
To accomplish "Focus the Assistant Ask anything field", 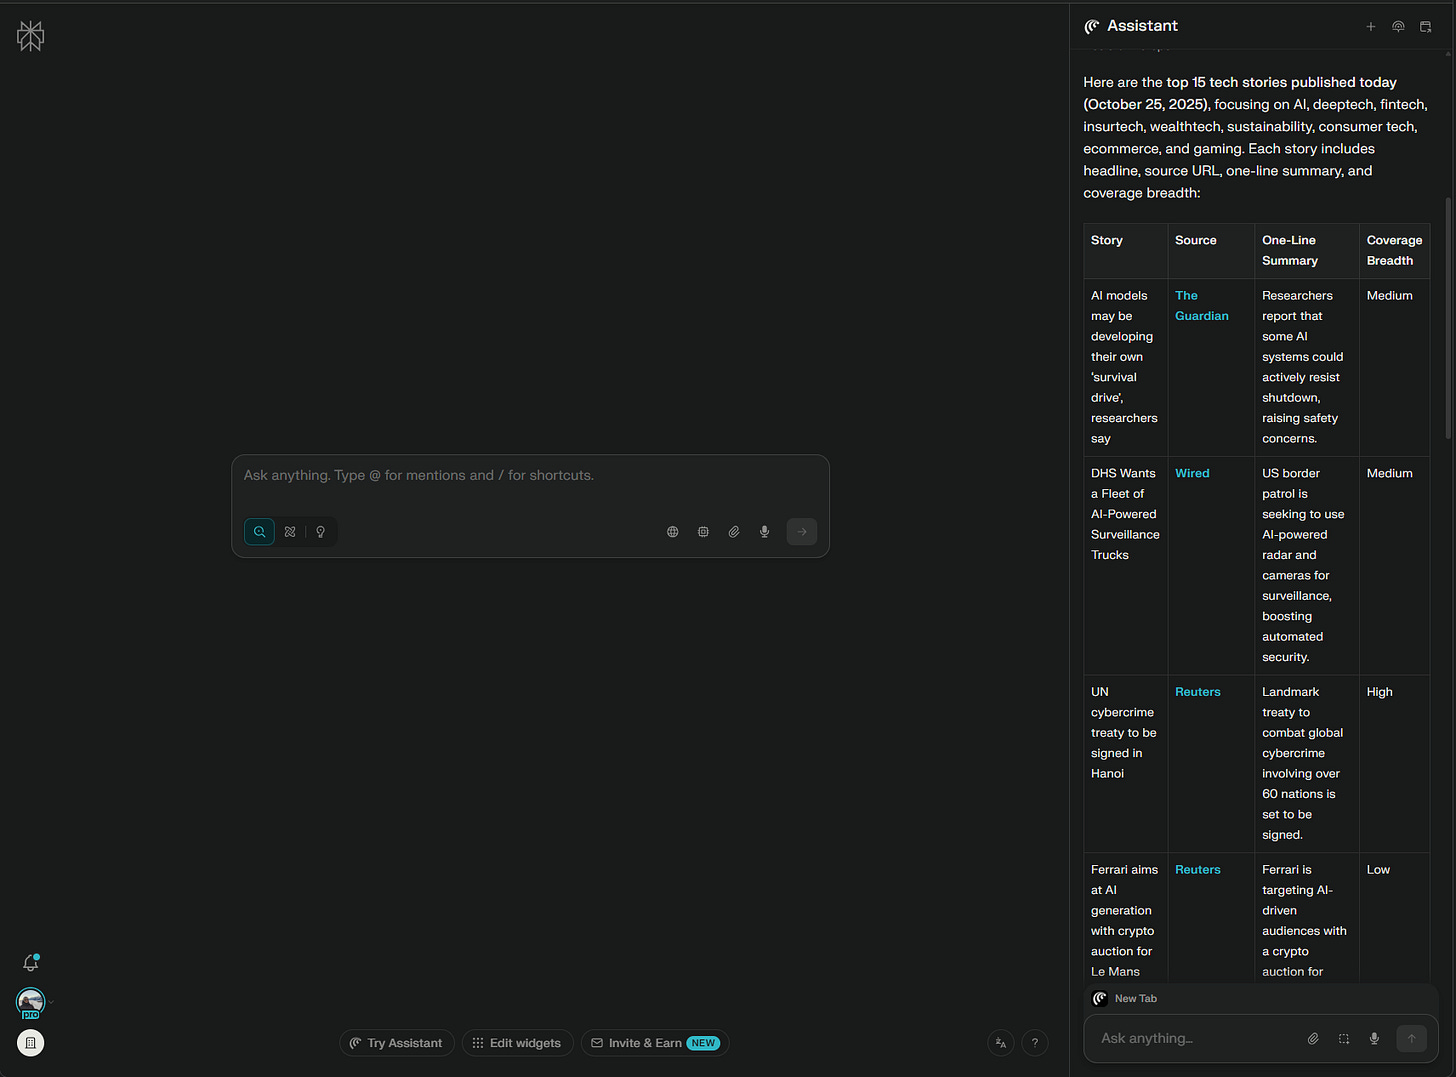I will pyautogui.click(x=1195, y=1039).
